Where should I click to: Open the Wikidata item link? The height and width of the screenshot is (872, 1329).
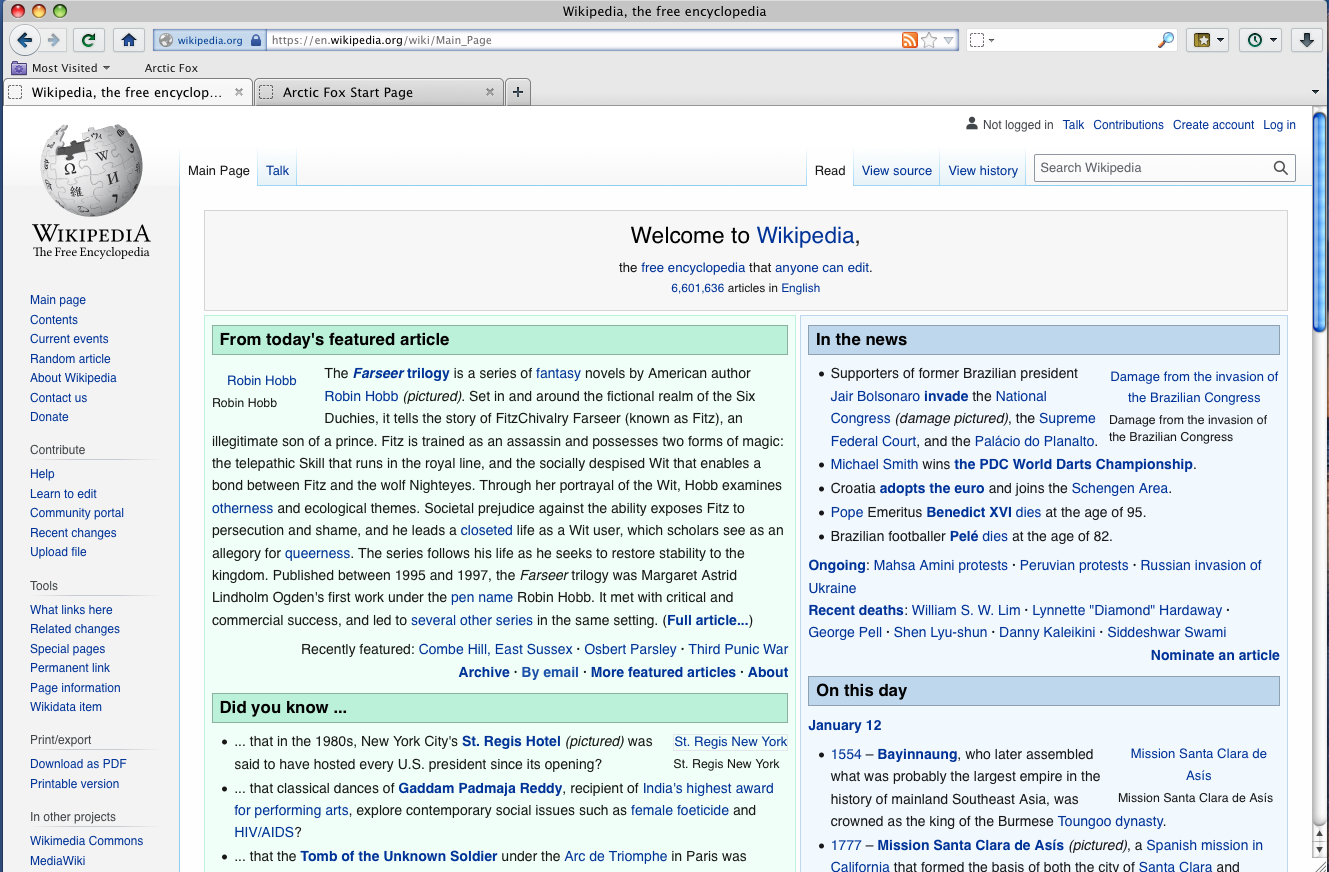pyautogui.click(x=66, y=707)
